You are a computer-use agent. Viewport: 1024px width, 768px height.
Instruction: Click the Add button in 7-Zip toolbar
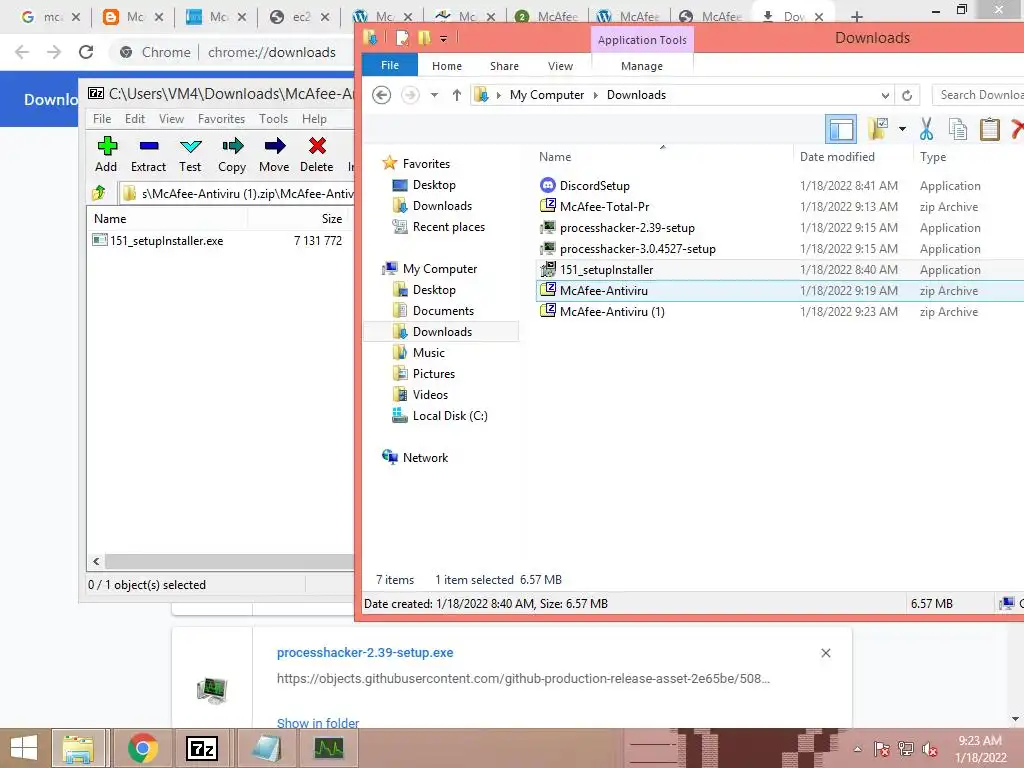click(x=106, y=154)
